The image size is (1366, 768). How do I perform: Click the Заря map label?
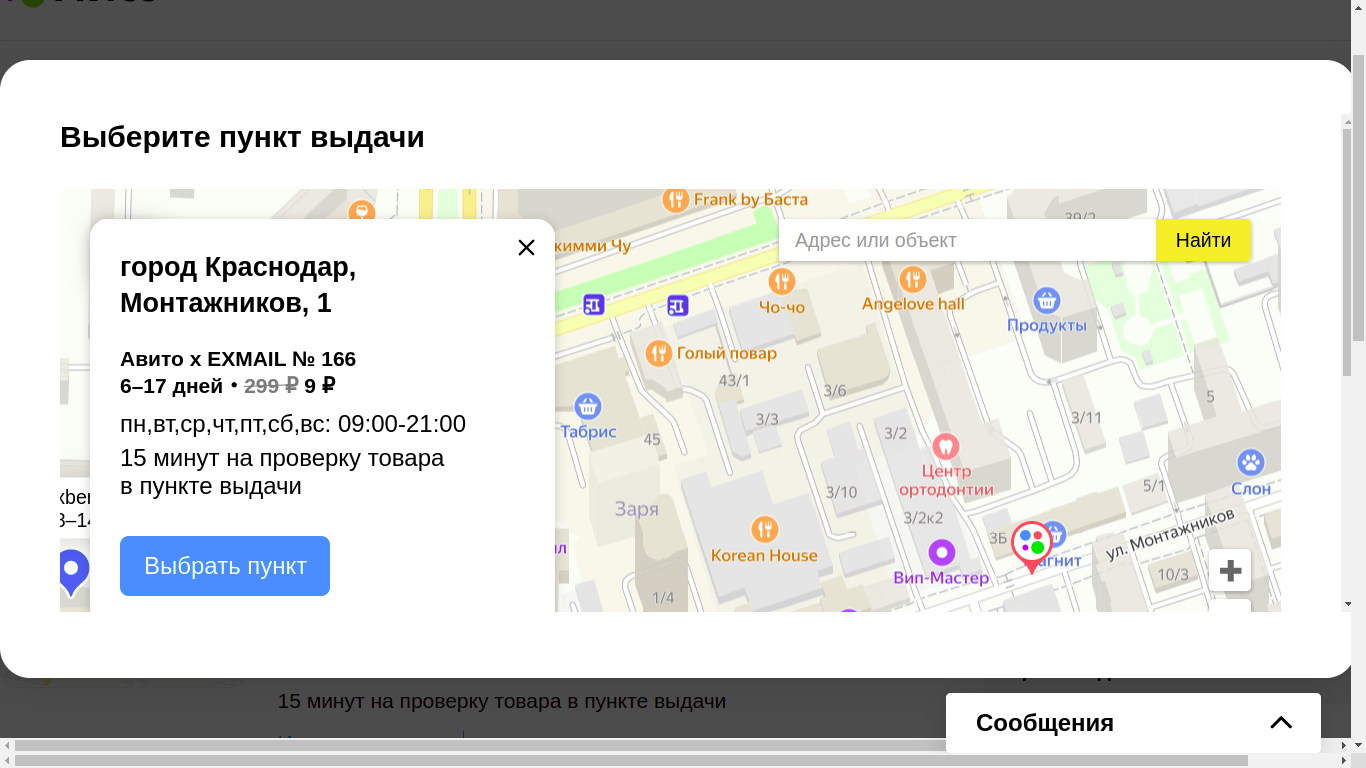pyautogui.click(x=637, y=509)
